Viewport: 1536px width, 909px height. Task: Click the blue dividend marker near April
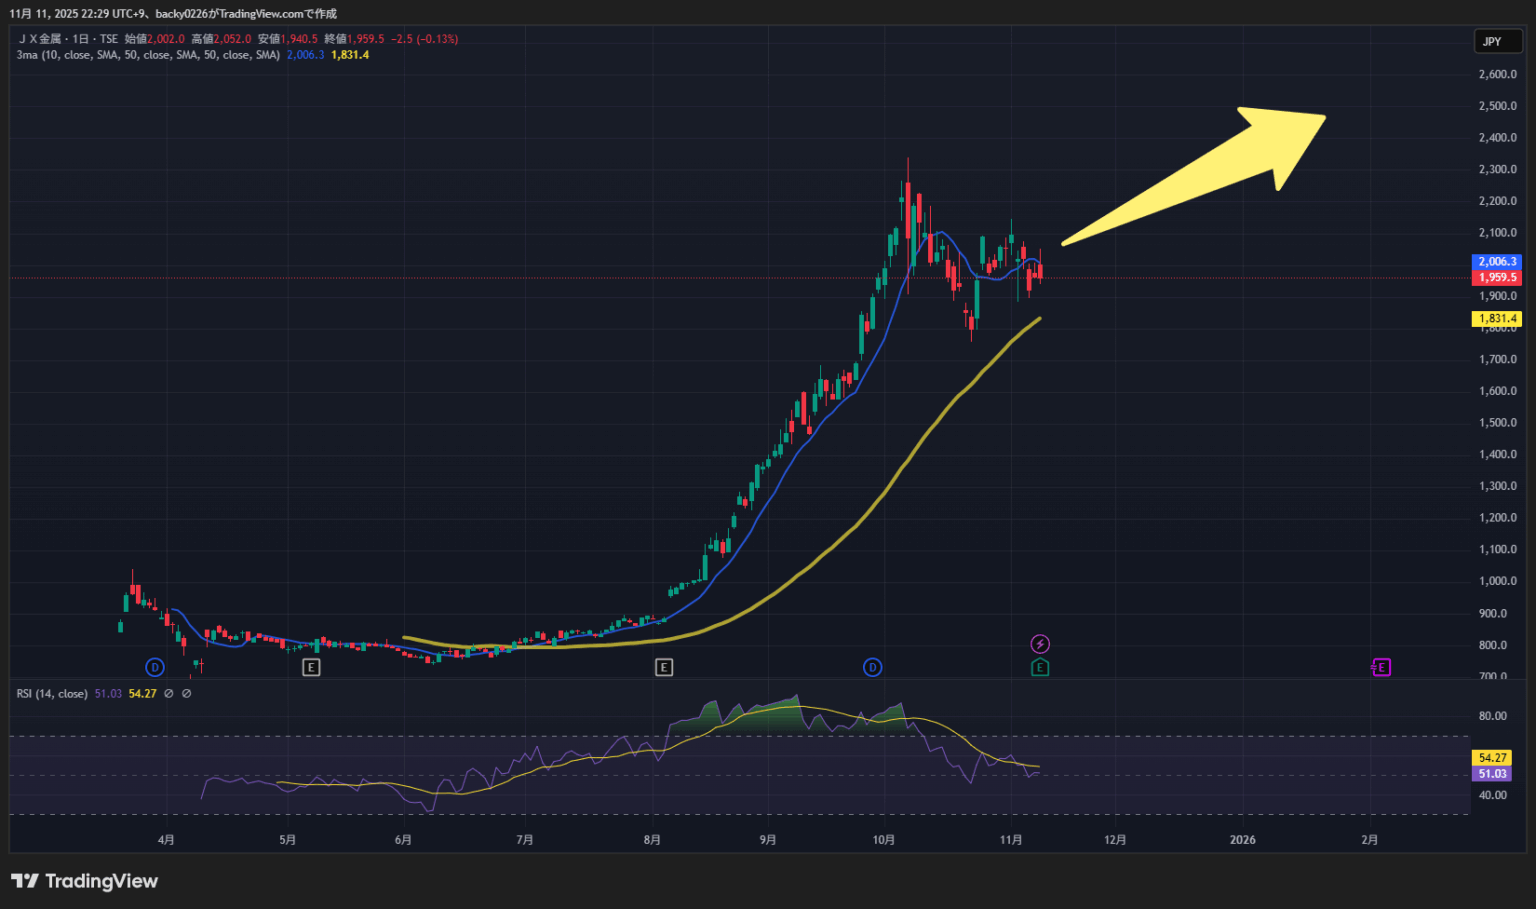click(x=154, y=667)
